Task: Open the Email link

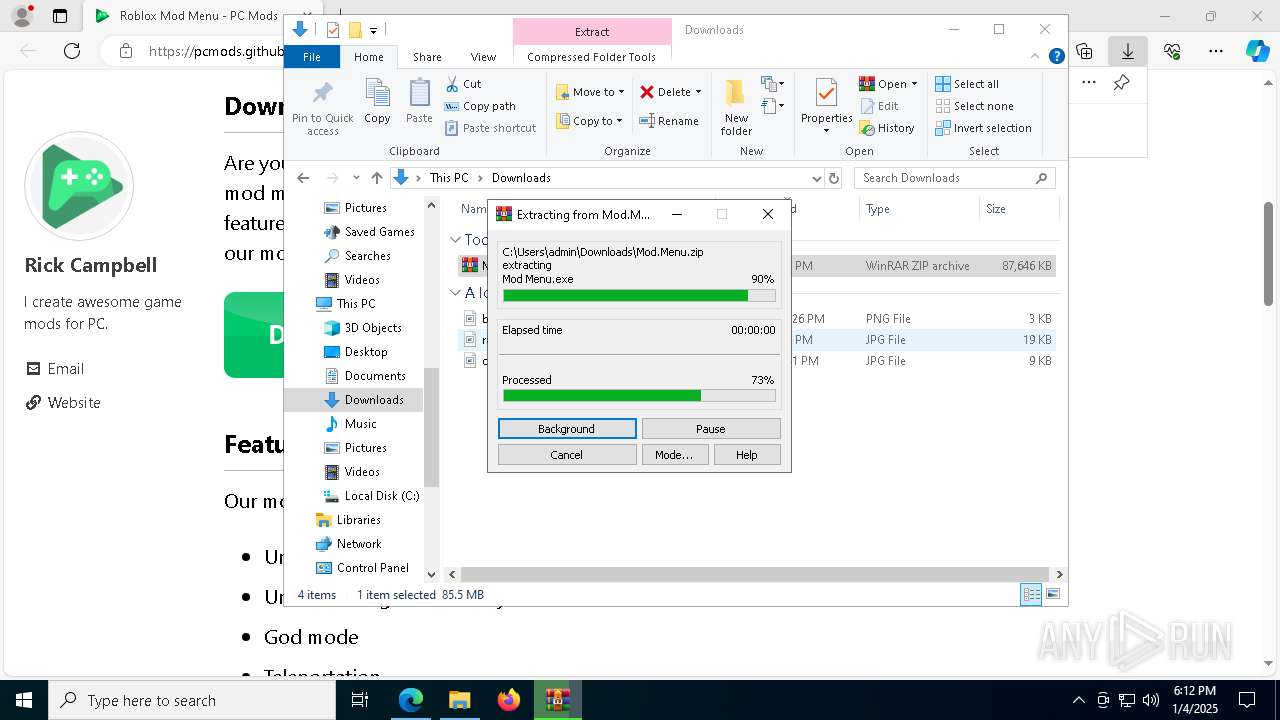Action: pyautogui.click(x=66, y=369)
